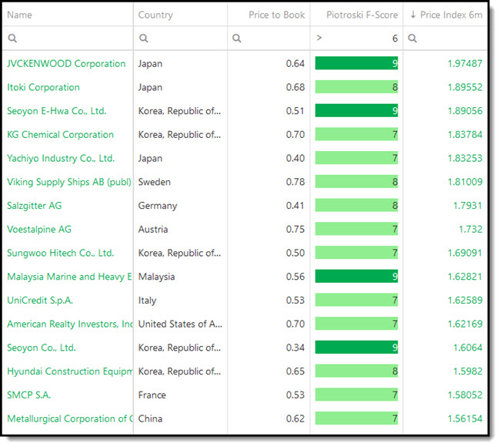Click the Sweden country cell
This screenshot has height=446, width=500.
(x=154, y=182)
